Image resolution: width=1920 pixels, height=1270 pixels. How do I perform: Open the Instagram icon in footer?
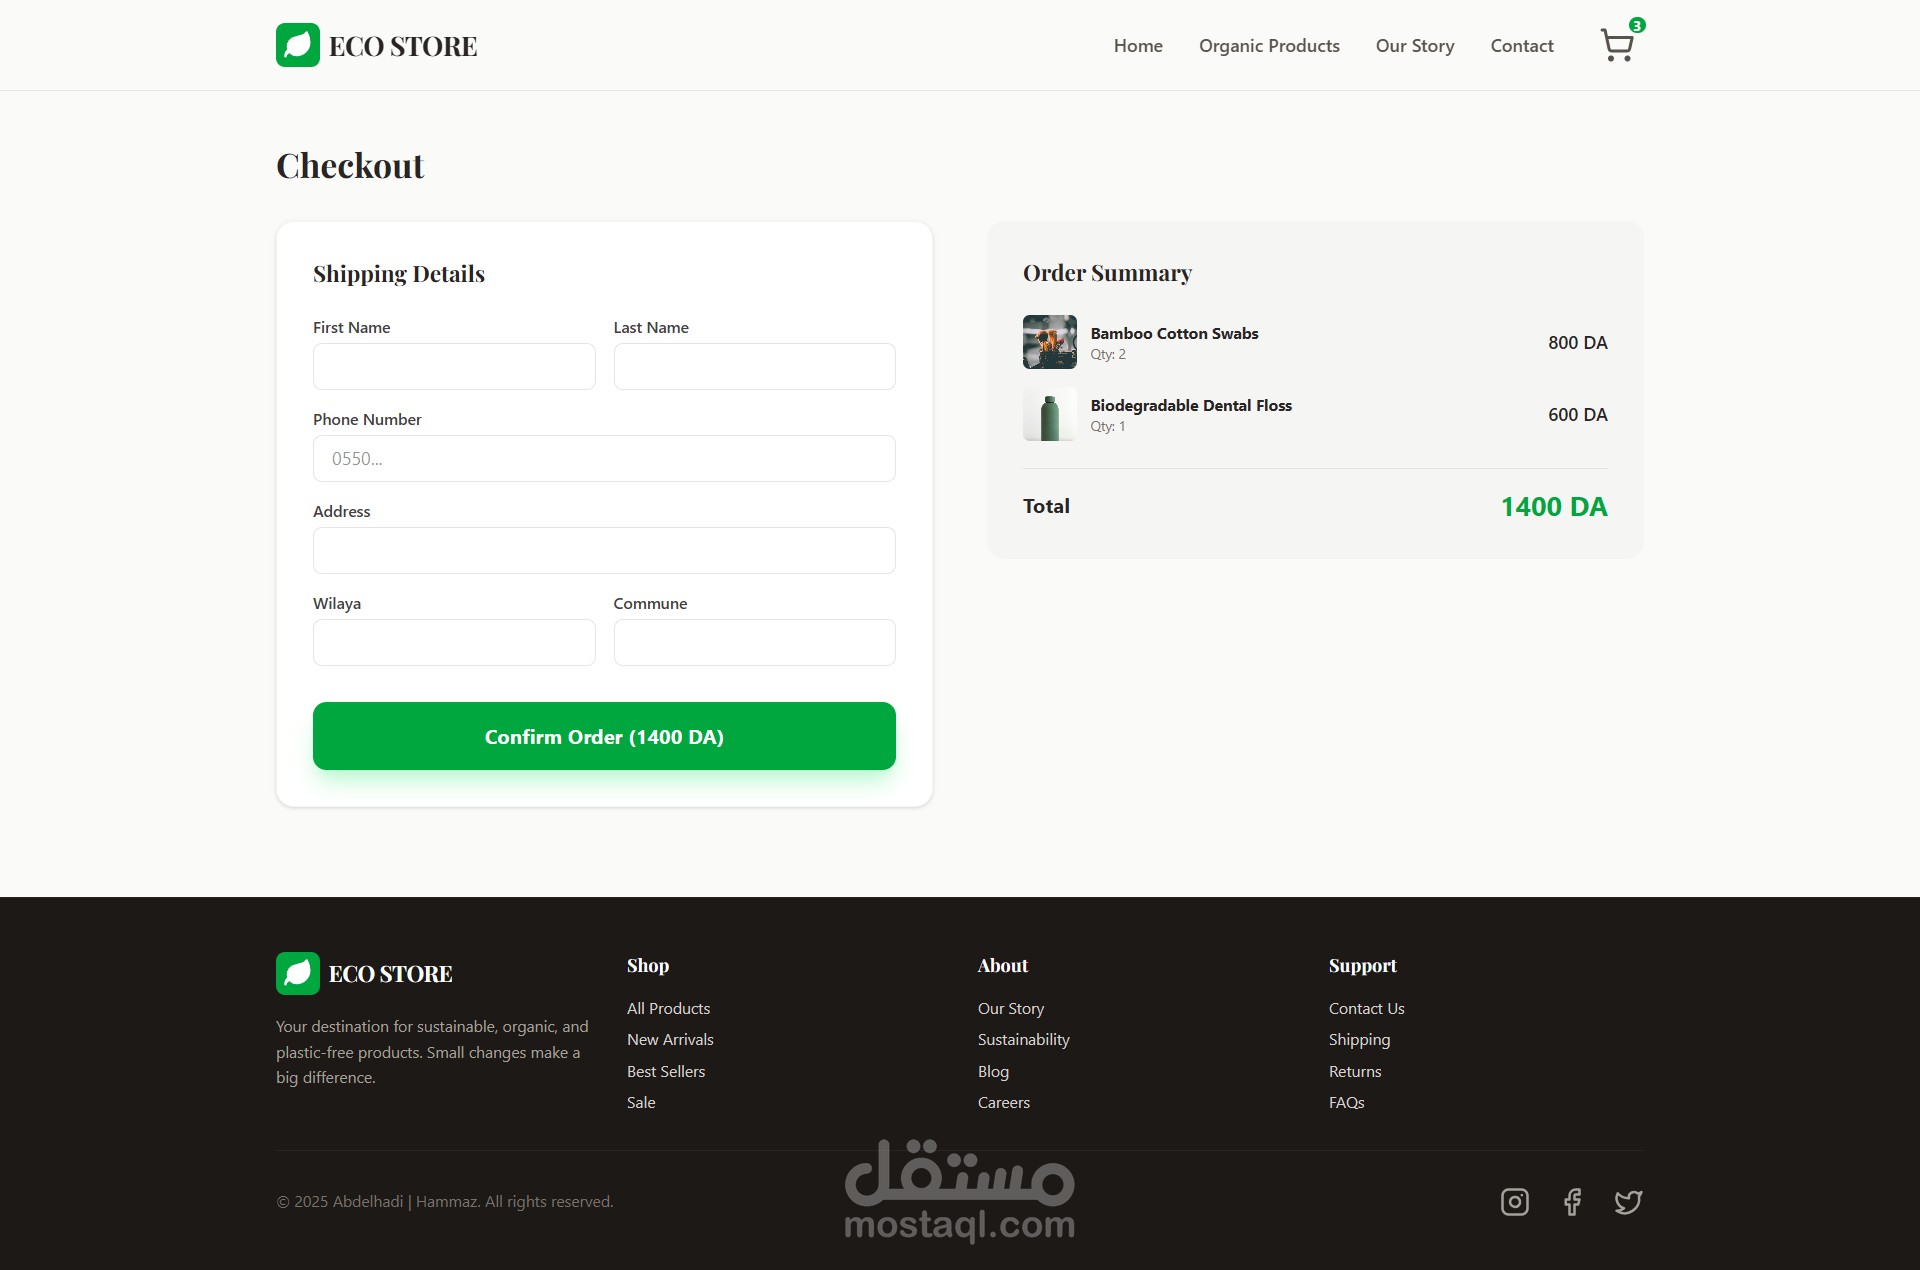(x=1514, y=1201)
